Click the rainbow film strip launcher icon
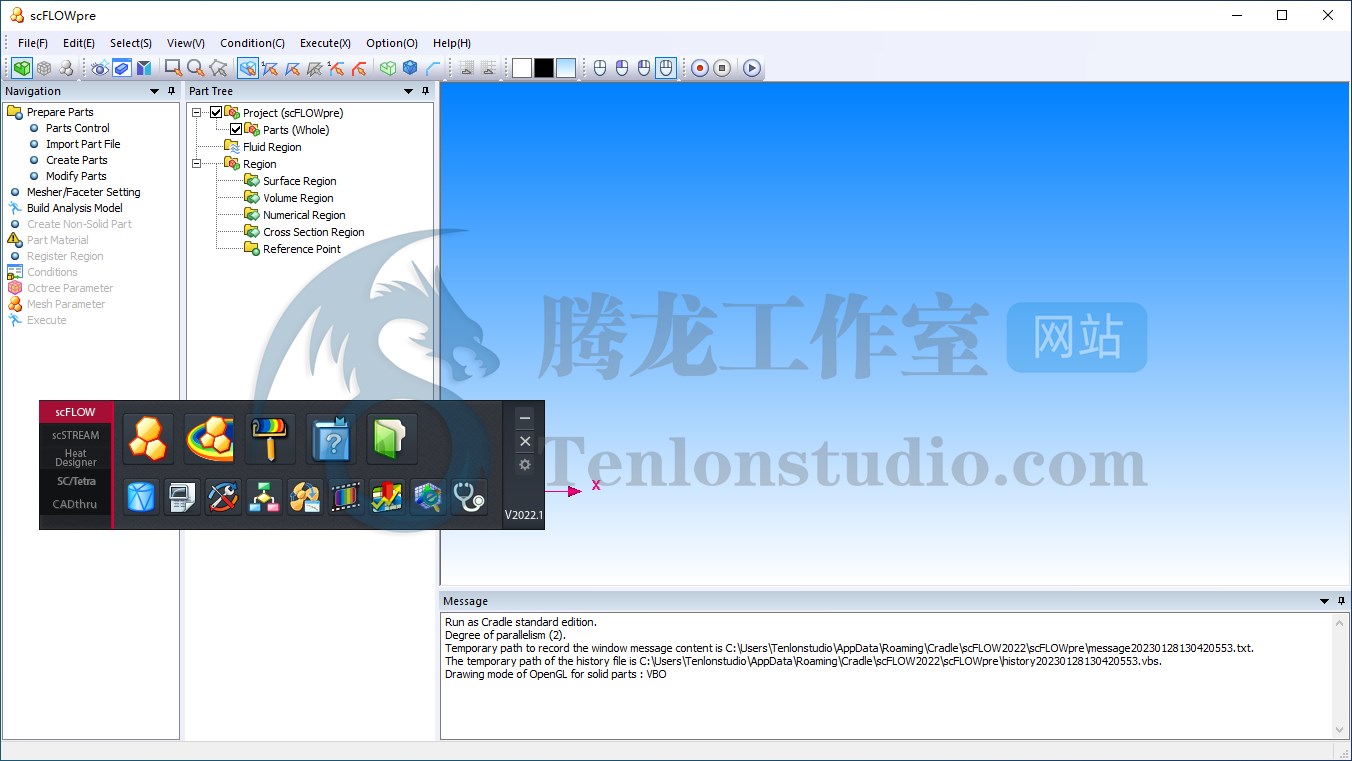This screenshot has height=761, width=1352. click(x=346, y=497)
